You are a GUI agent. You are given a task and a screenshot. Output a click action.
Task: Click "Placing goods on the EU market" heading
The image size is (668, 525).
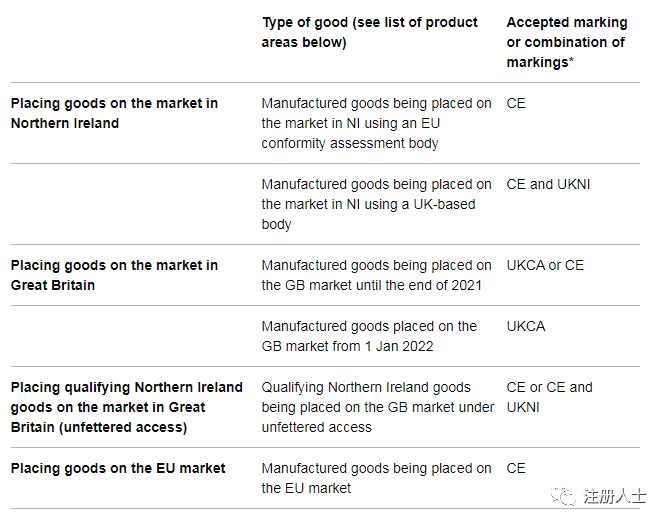click(x=118, y=468)
